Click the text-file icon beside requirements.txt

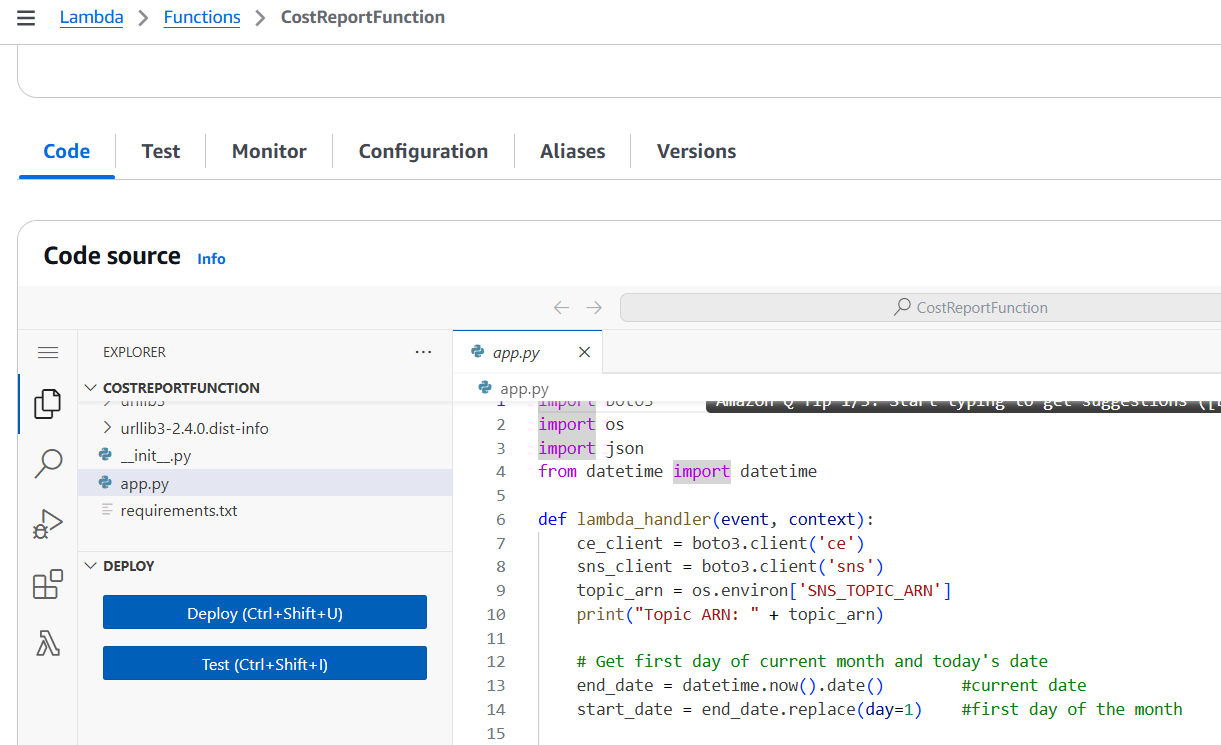106,510
